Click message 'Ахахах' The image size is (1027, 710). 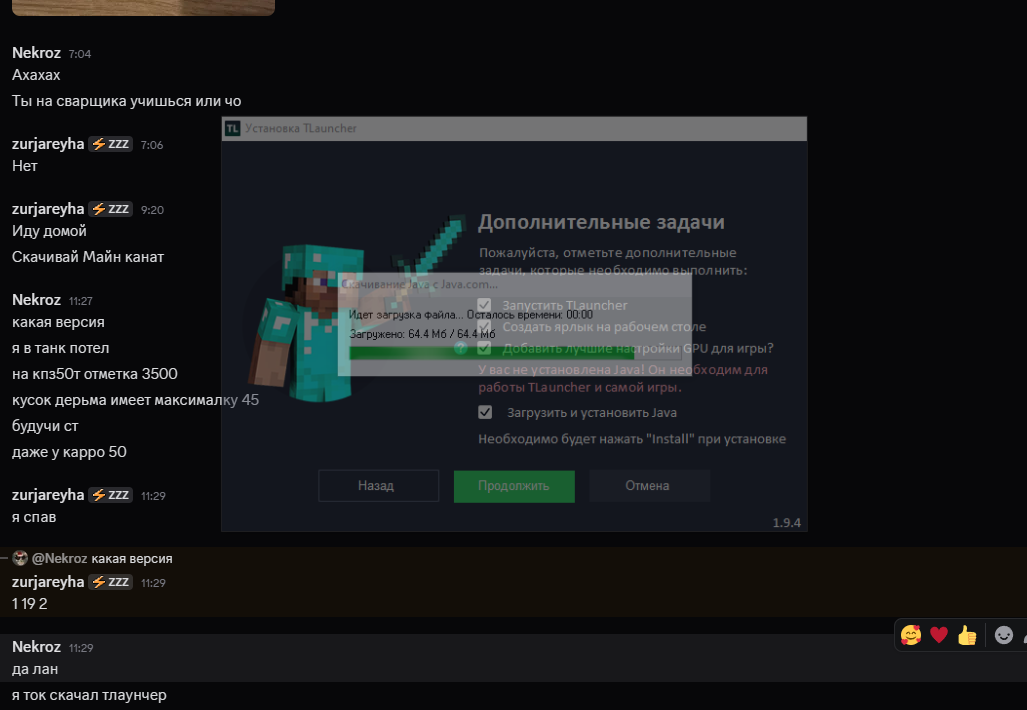36,75
